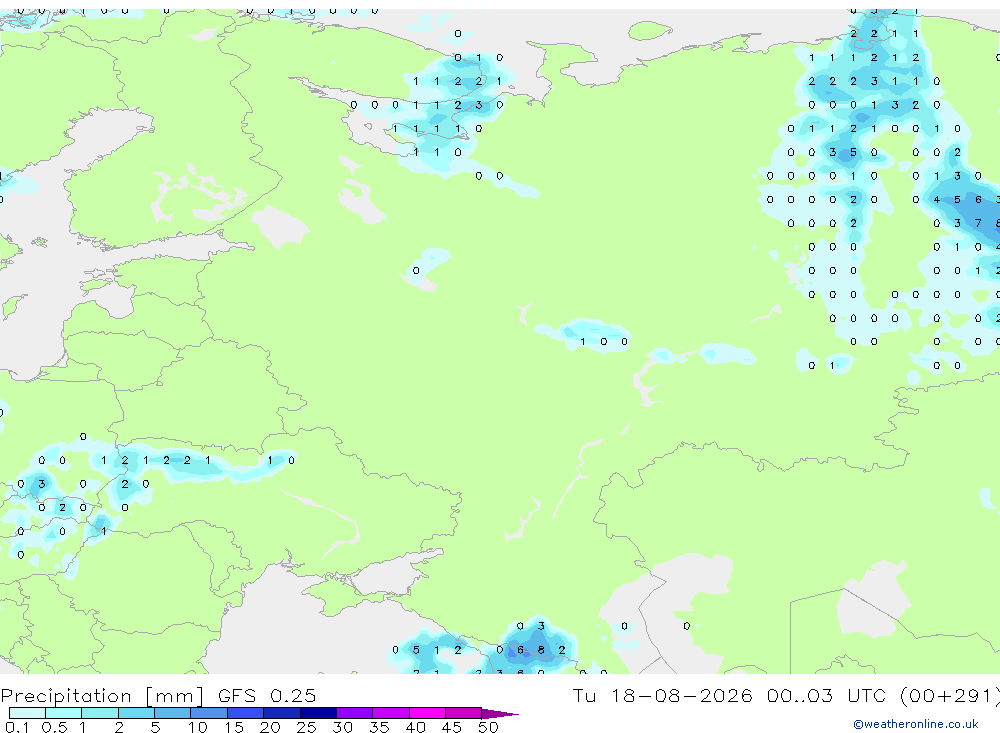Select the 0.1–0.5 mm legend swatch
Viewport: 1000px width, 733px height.
coord(27,713)
